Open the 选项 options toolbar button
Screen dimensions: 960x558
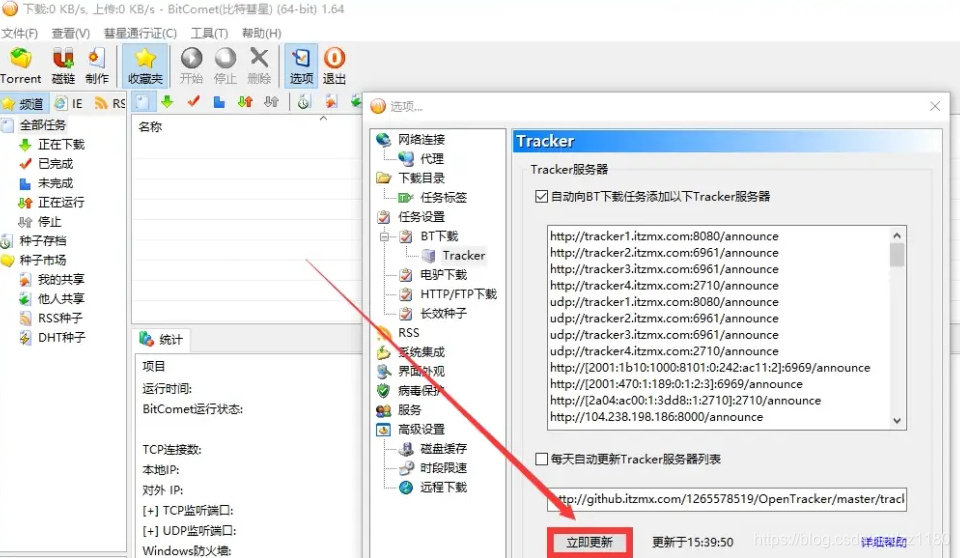pos(301,66)
